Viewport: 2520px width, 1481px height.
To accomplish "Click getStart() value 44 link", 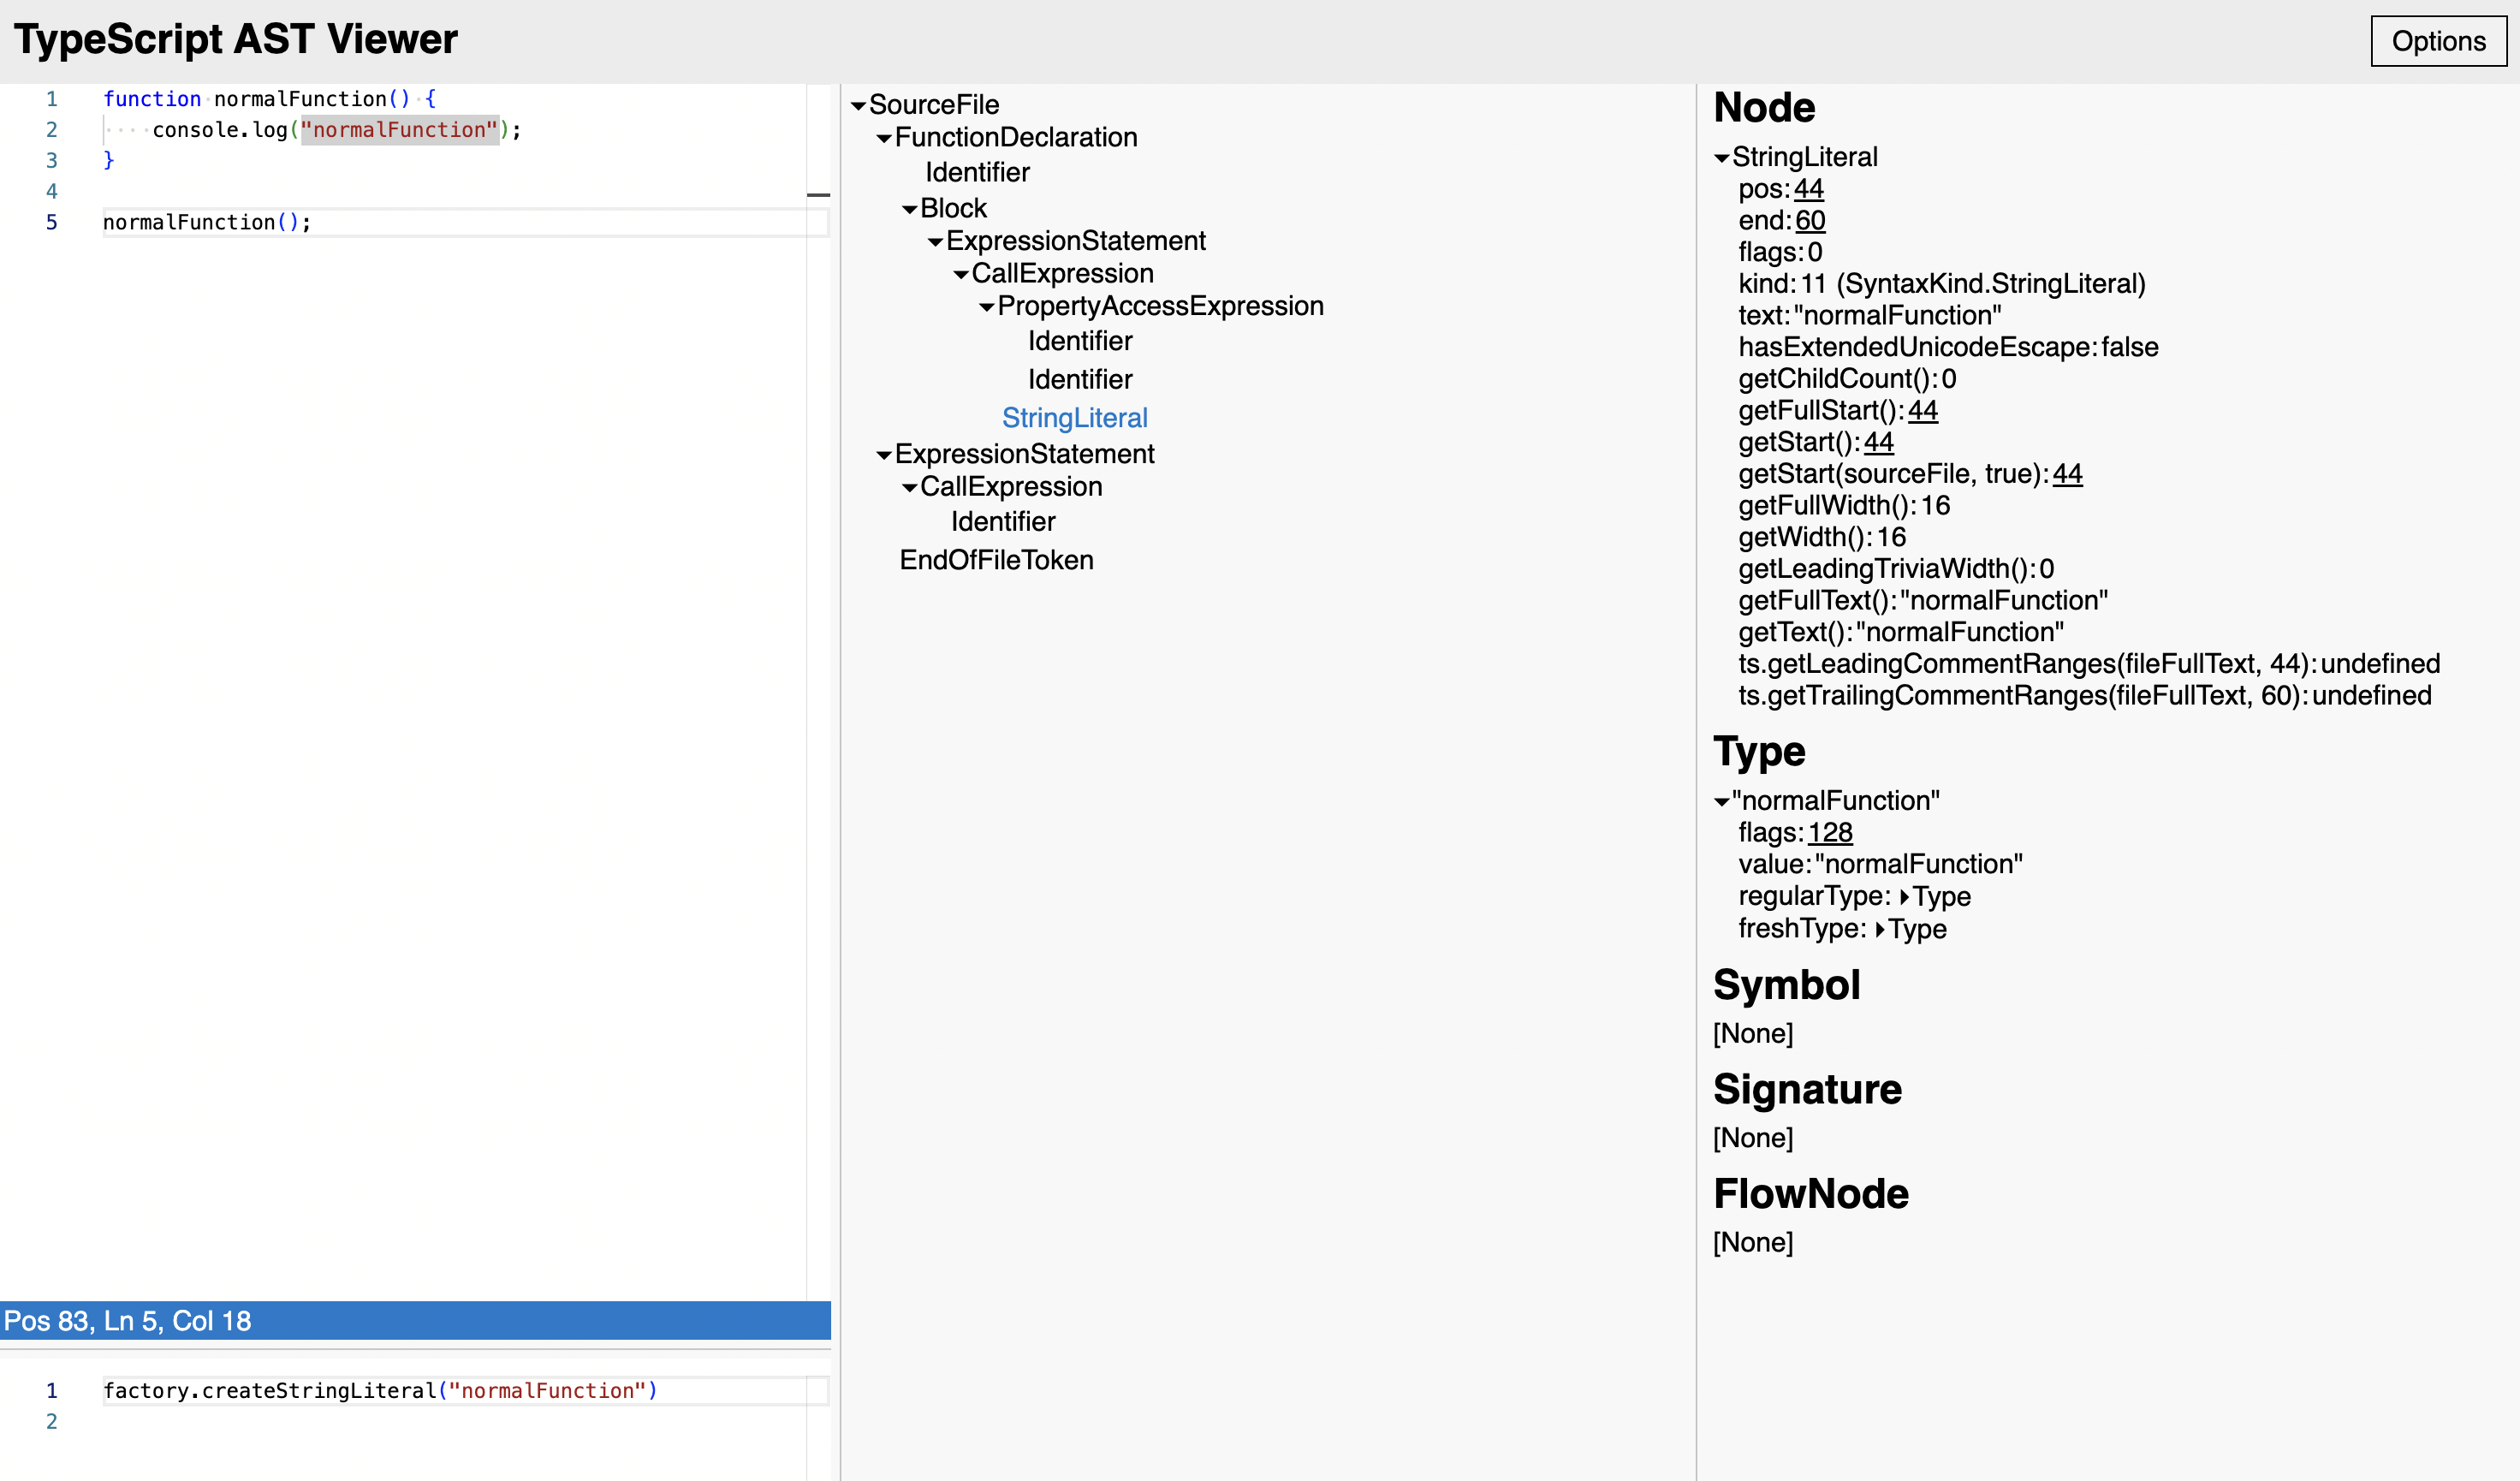I will (x=1878, y=442).
